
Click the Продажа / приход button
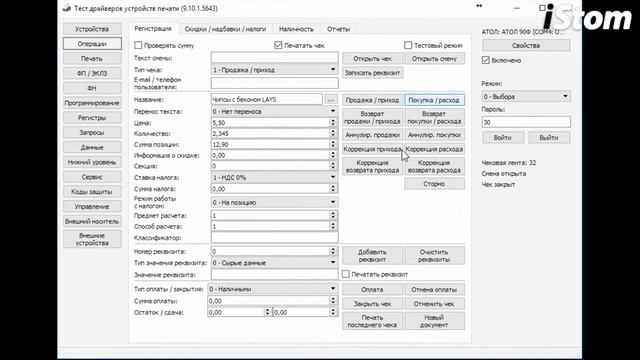(372, 100)
